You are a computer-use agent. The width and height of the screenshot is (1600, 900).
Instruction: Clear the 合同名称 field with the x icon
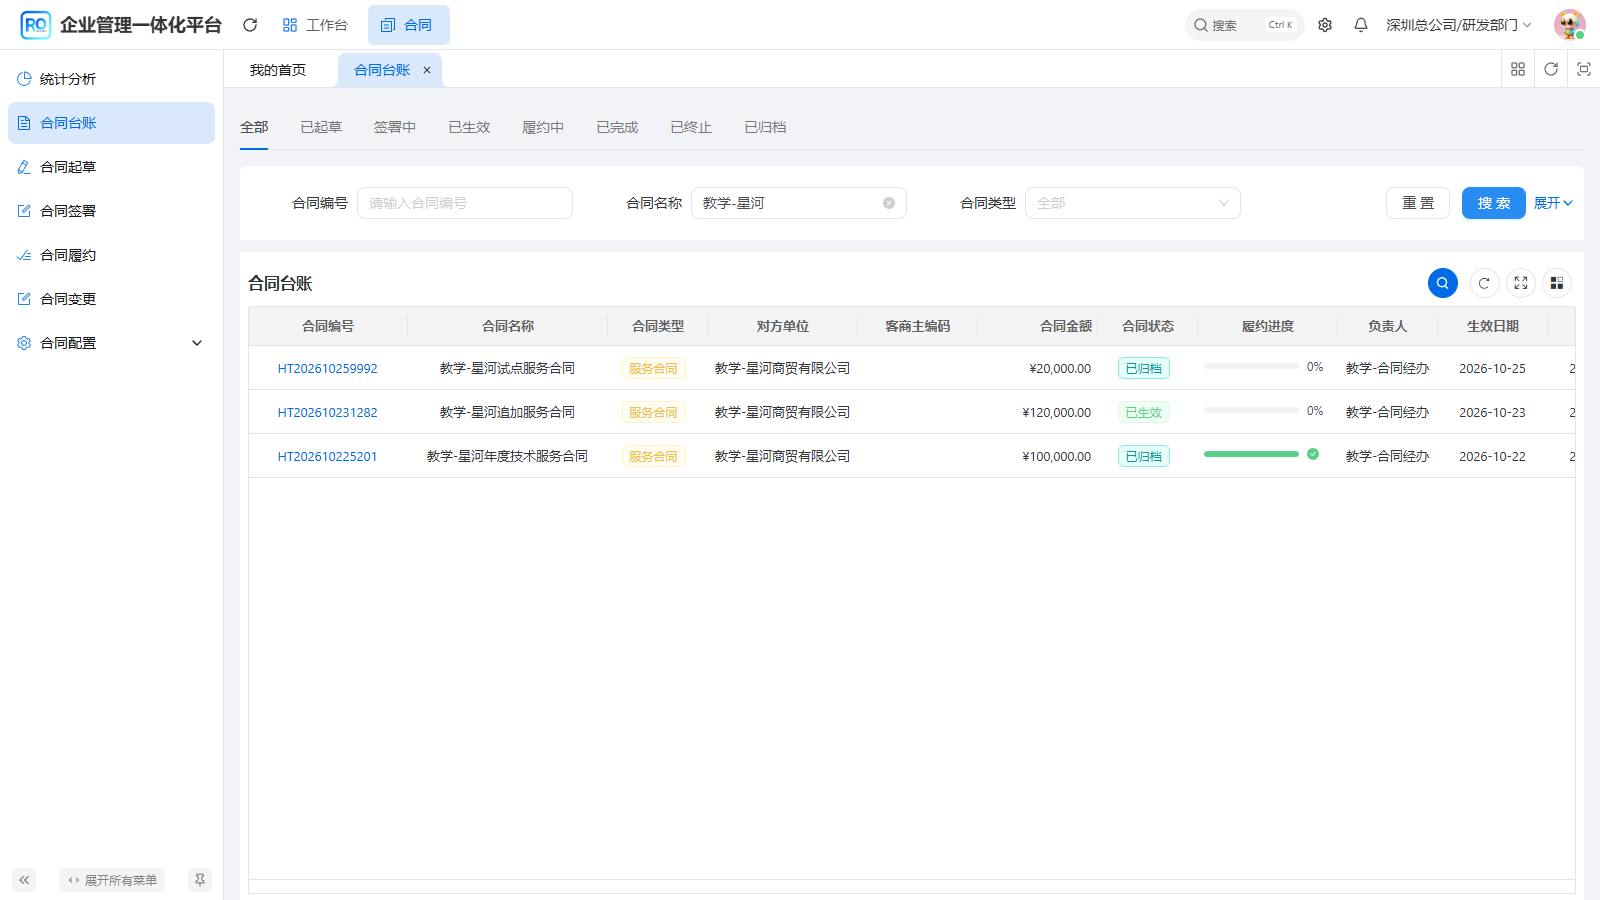point(889,203)
